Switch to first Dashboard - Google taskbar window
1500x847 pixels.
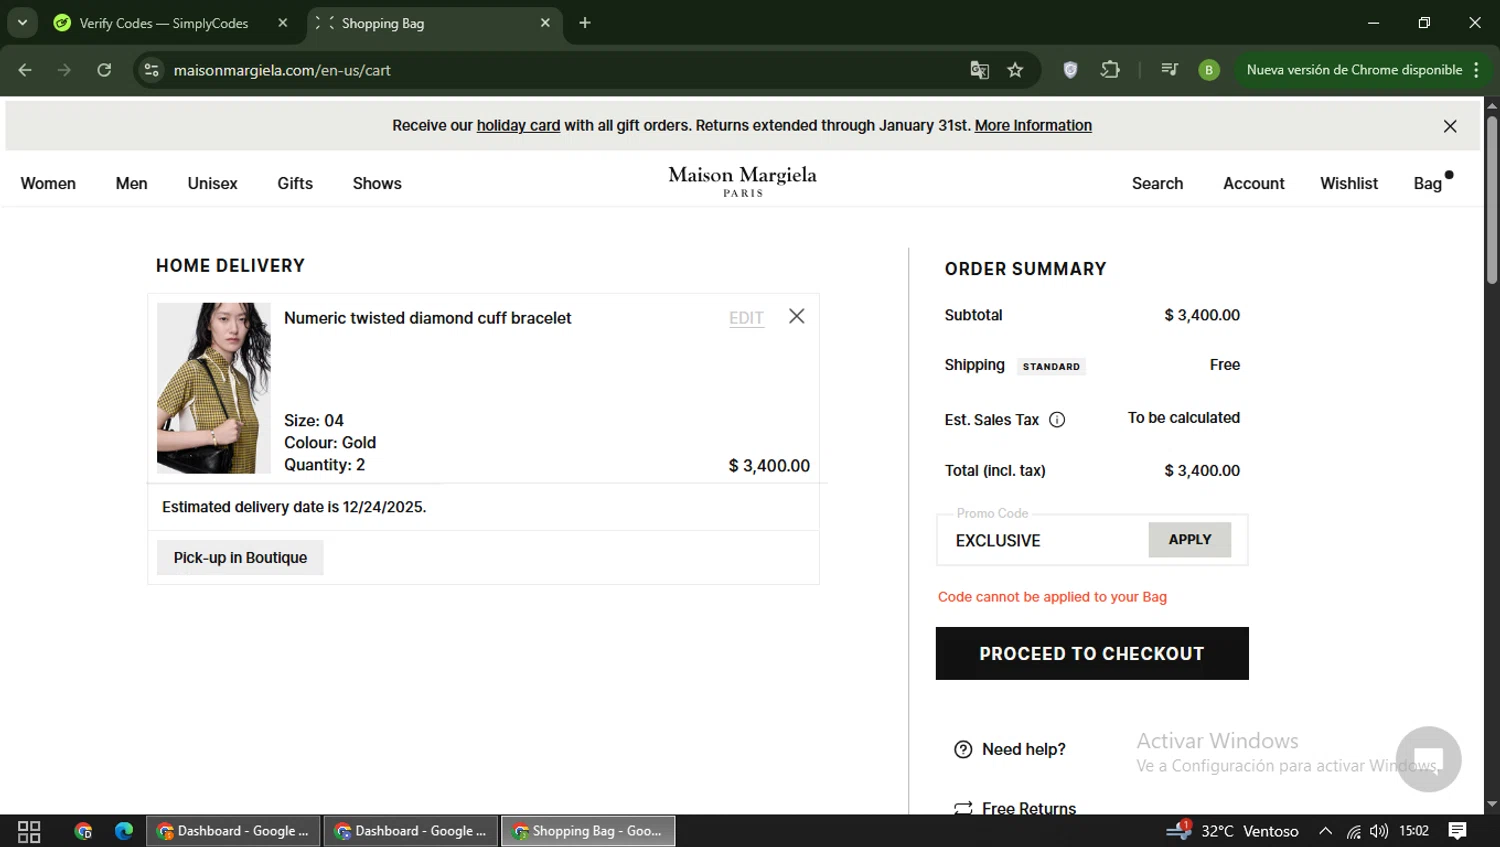pos(234,831)
